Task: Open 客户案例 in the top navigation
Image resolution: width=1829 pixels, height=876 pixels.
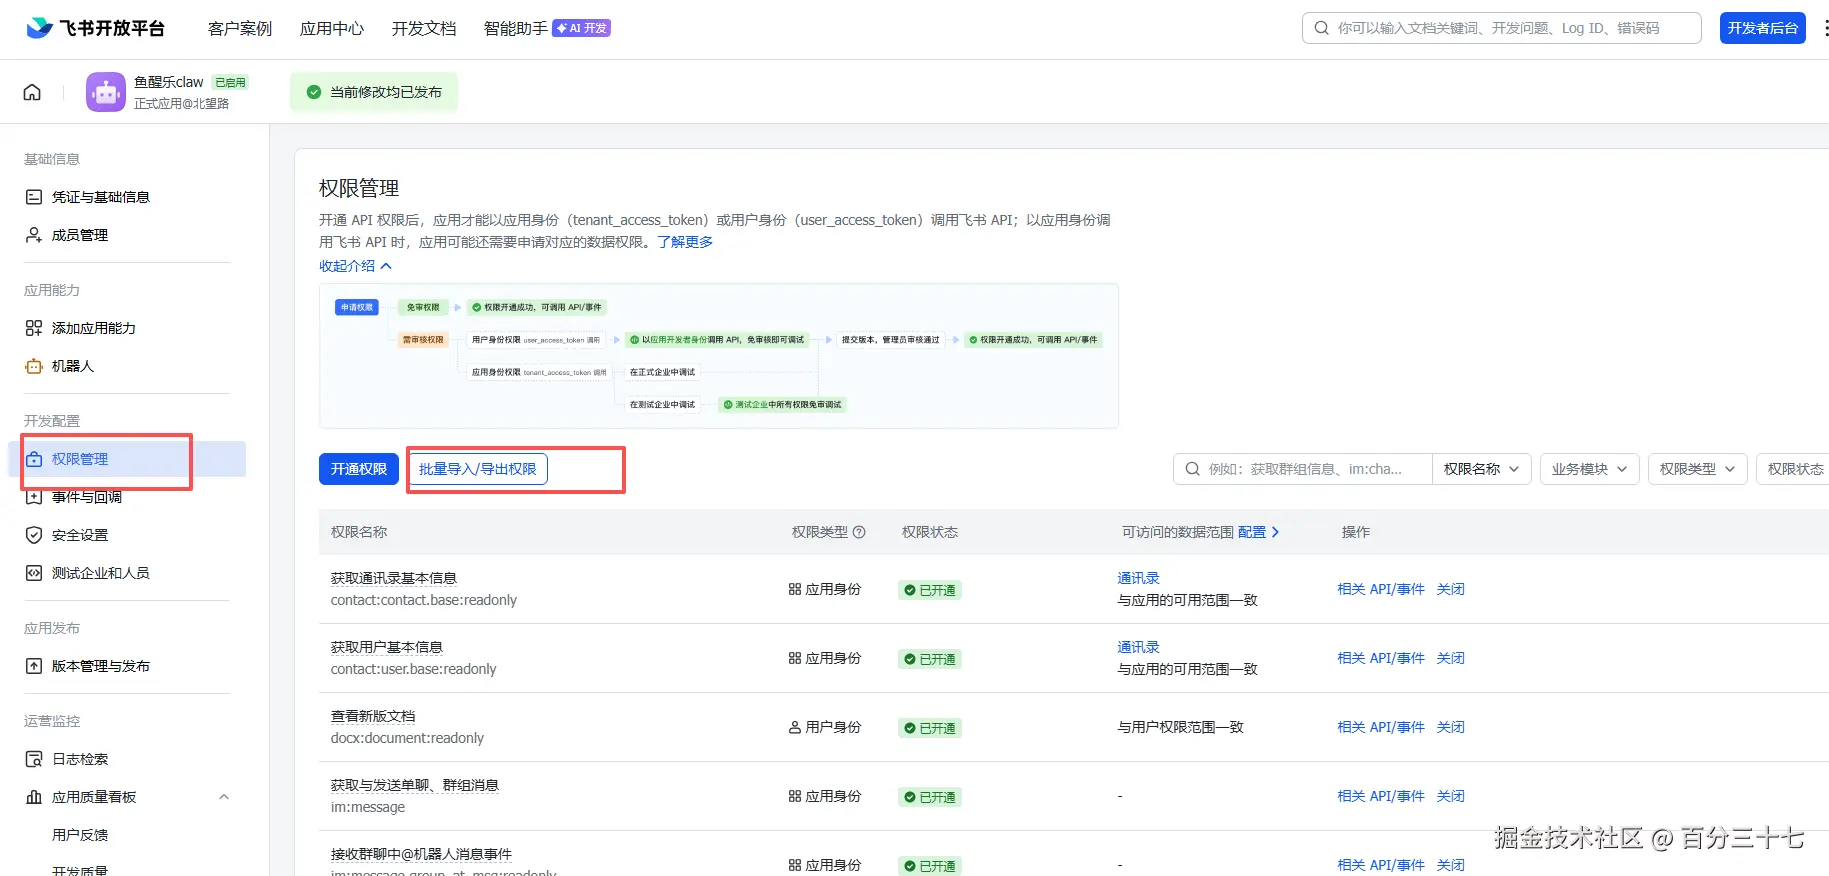Action: (240, 28)
